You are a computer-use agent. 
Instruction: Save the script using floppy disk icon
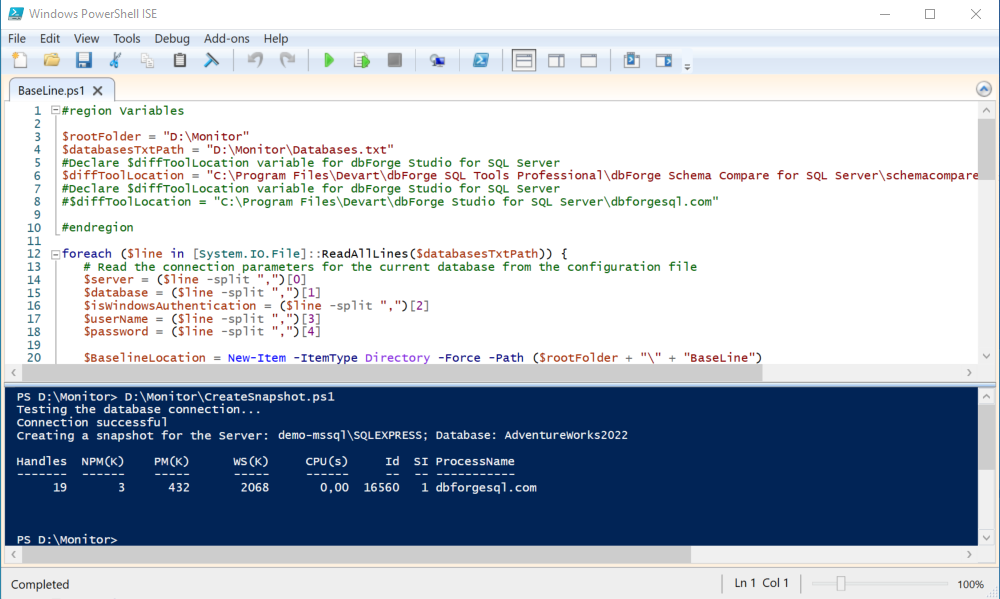[x=84, y=61]
